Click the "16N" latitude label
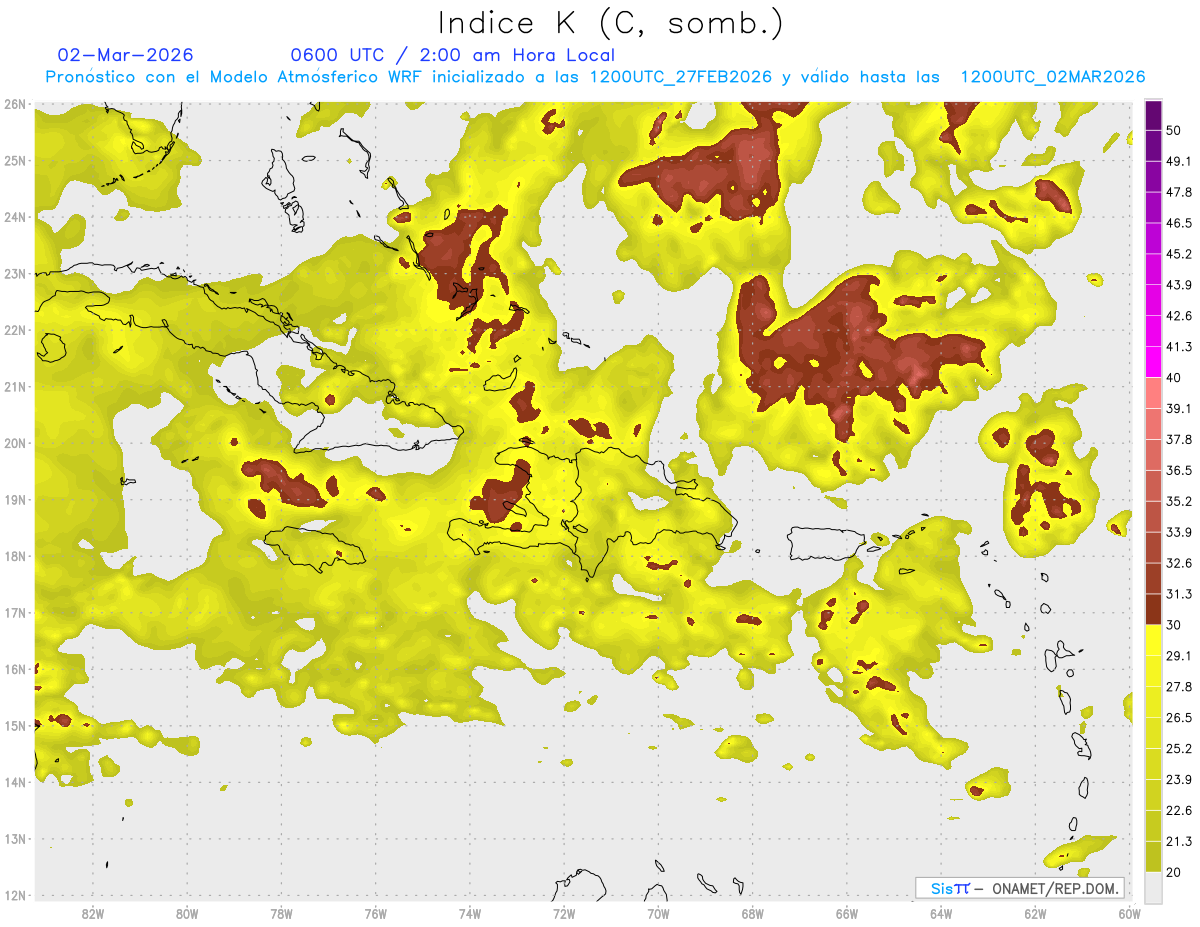The image size is (1200, 927). point(15,669)
